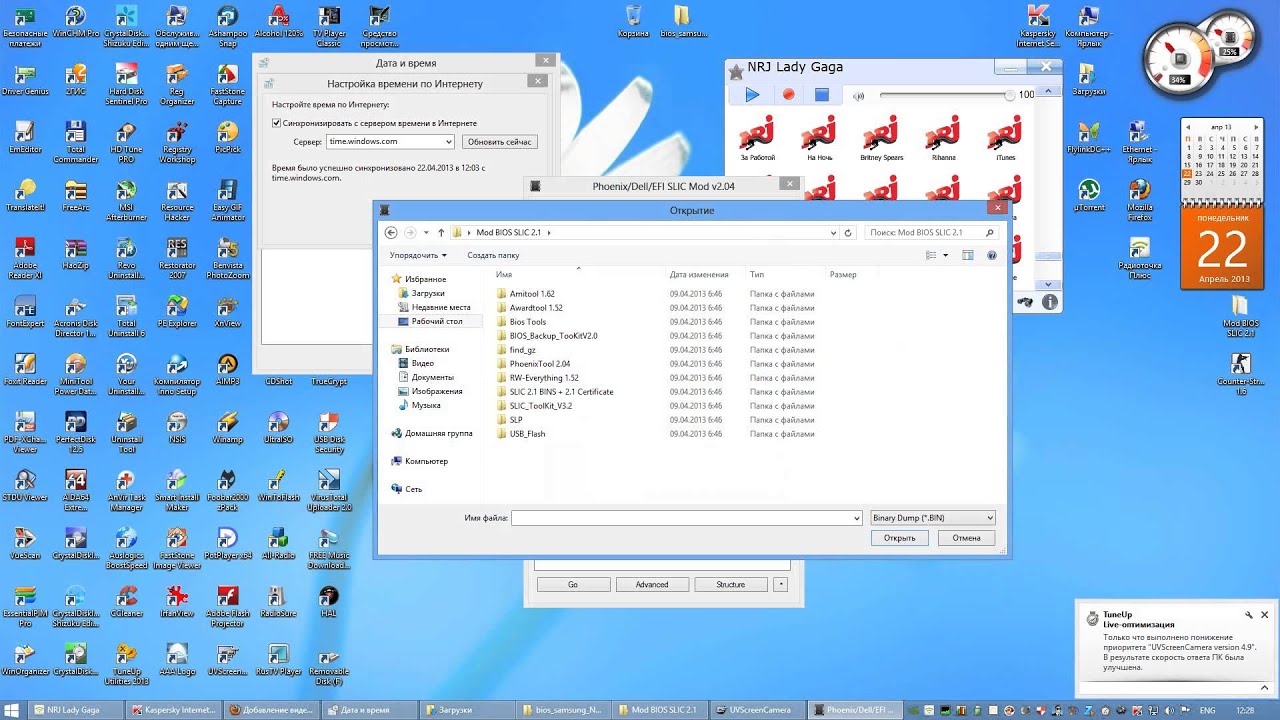Cancel the Open dialog with Отмена
The image size is (1280, 720).
966,538
